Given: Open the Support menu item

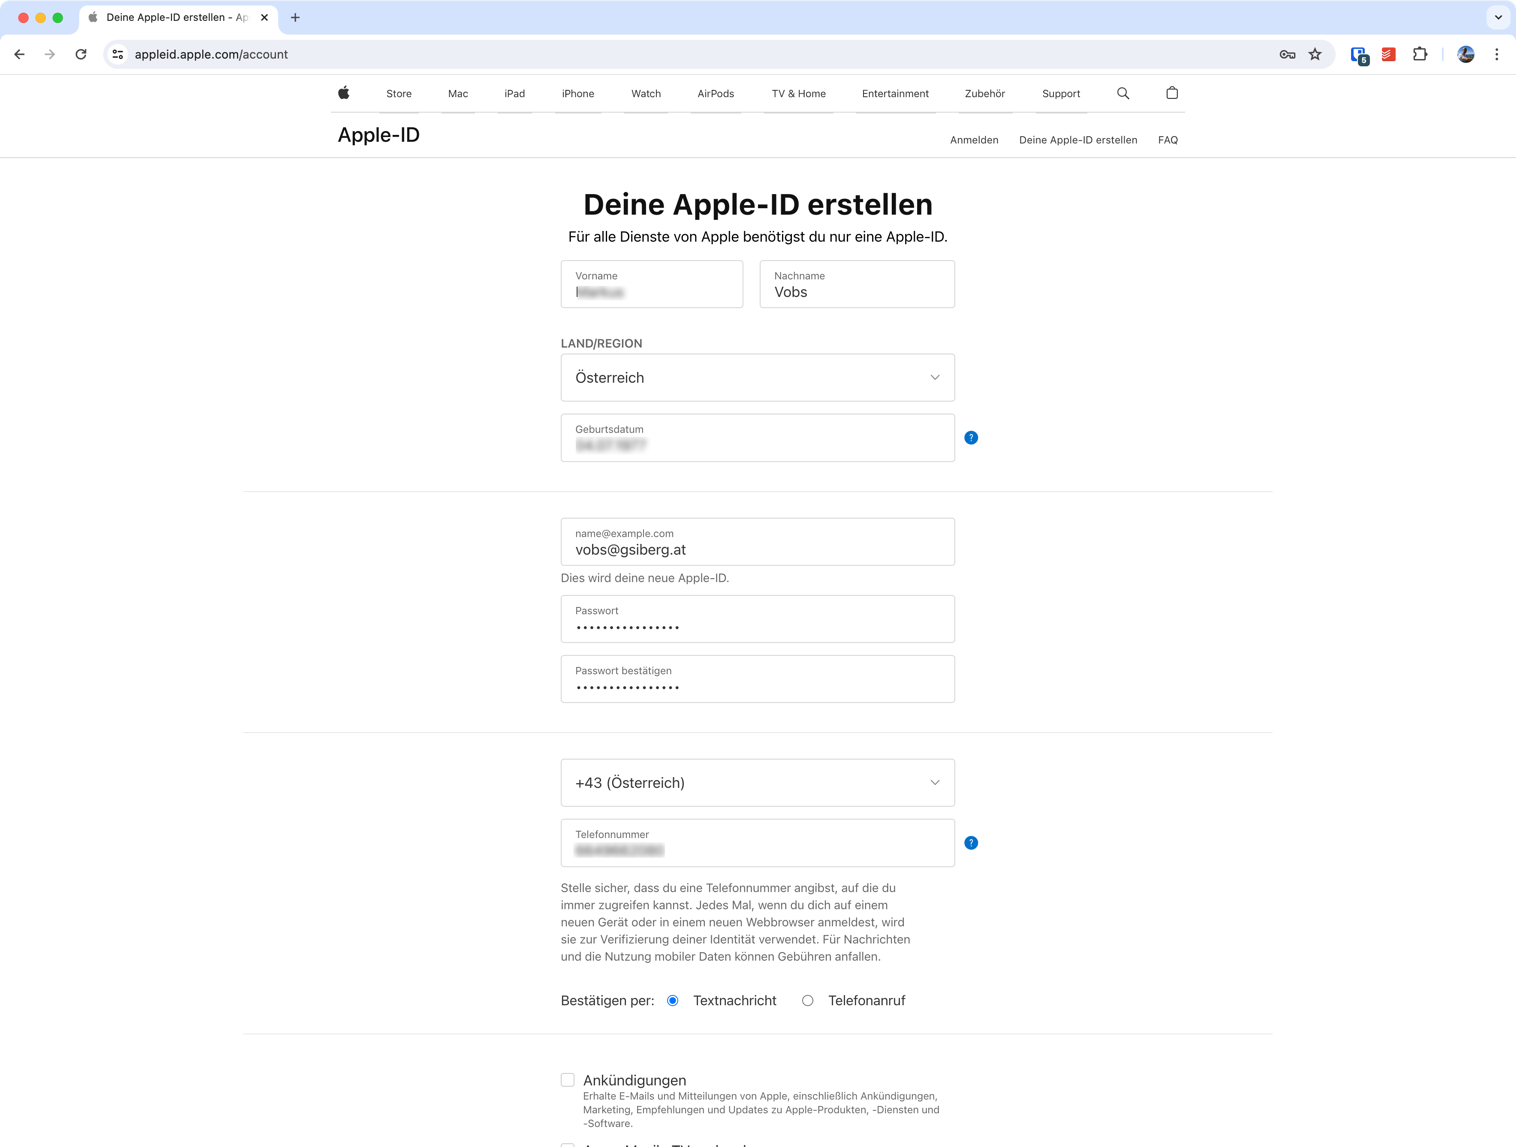Looking at the screenshot, I should (1060, 93).
